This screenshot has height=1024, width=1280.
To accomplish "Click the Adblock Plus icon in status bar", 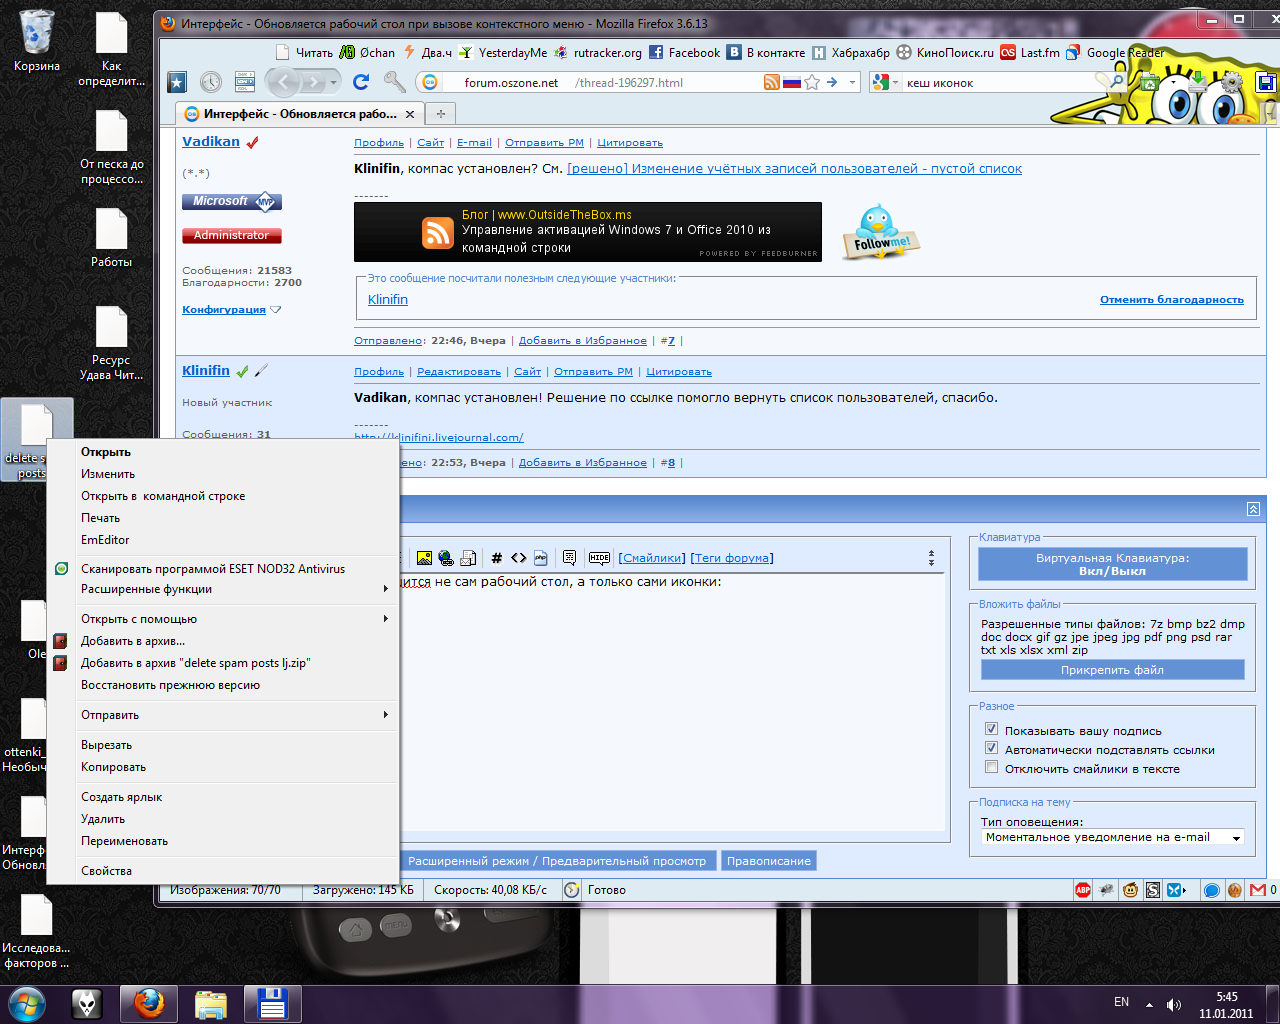I will (x=1083, y=890).
